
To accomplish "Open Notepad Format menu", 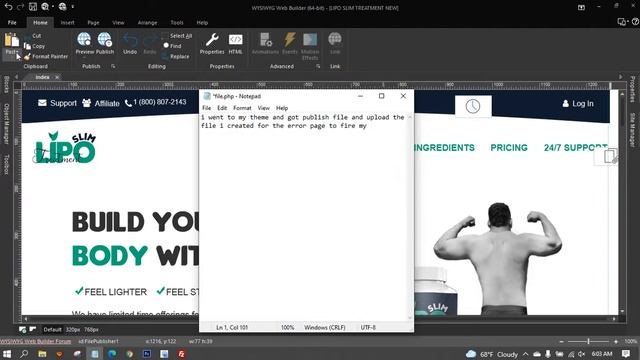I will click(x=242, y=108).
